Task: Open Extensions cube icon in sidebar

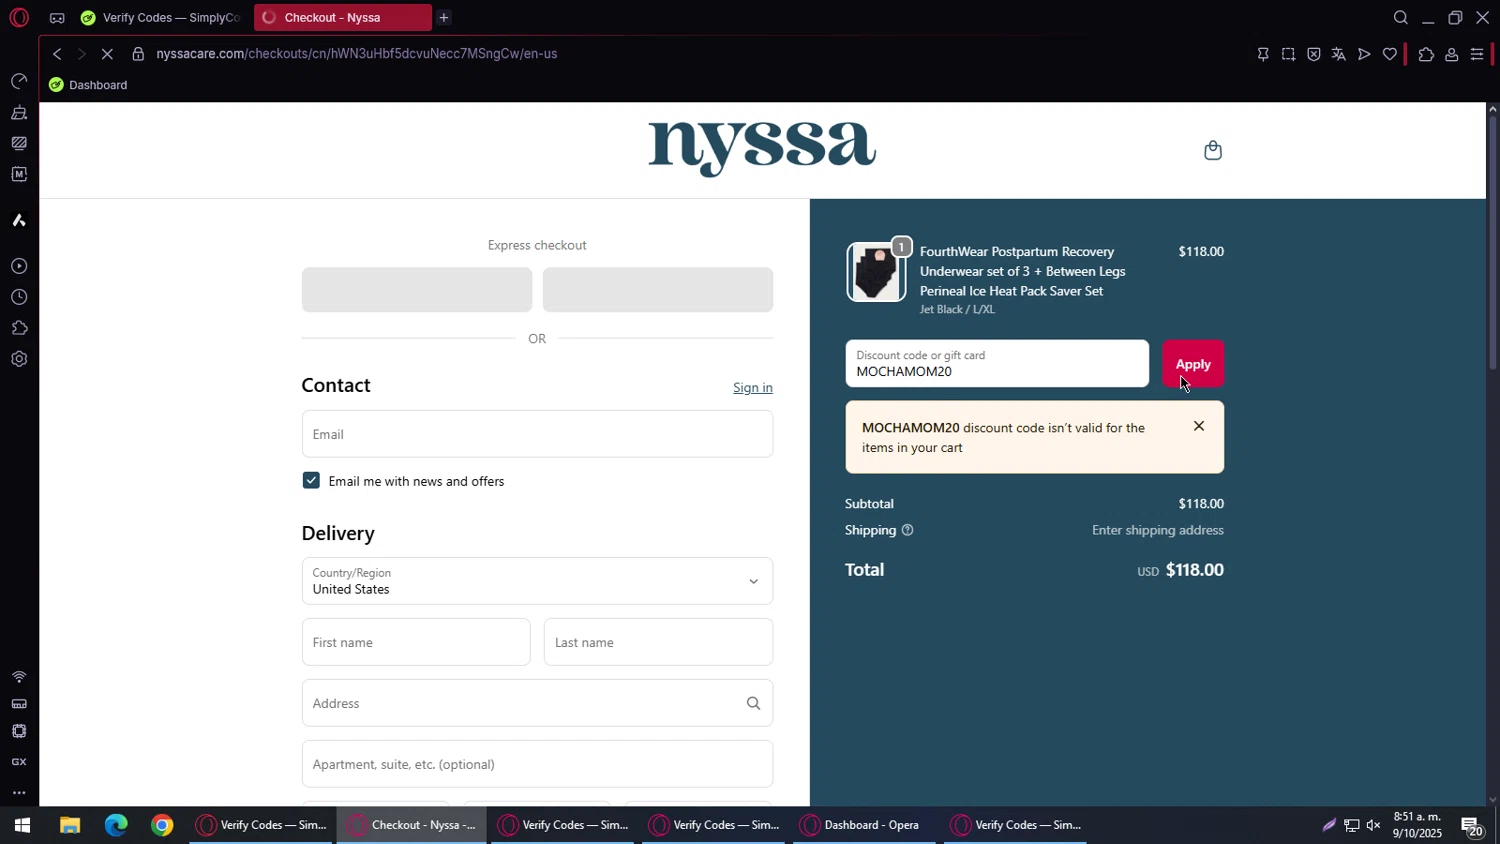Action: point(19,328)
